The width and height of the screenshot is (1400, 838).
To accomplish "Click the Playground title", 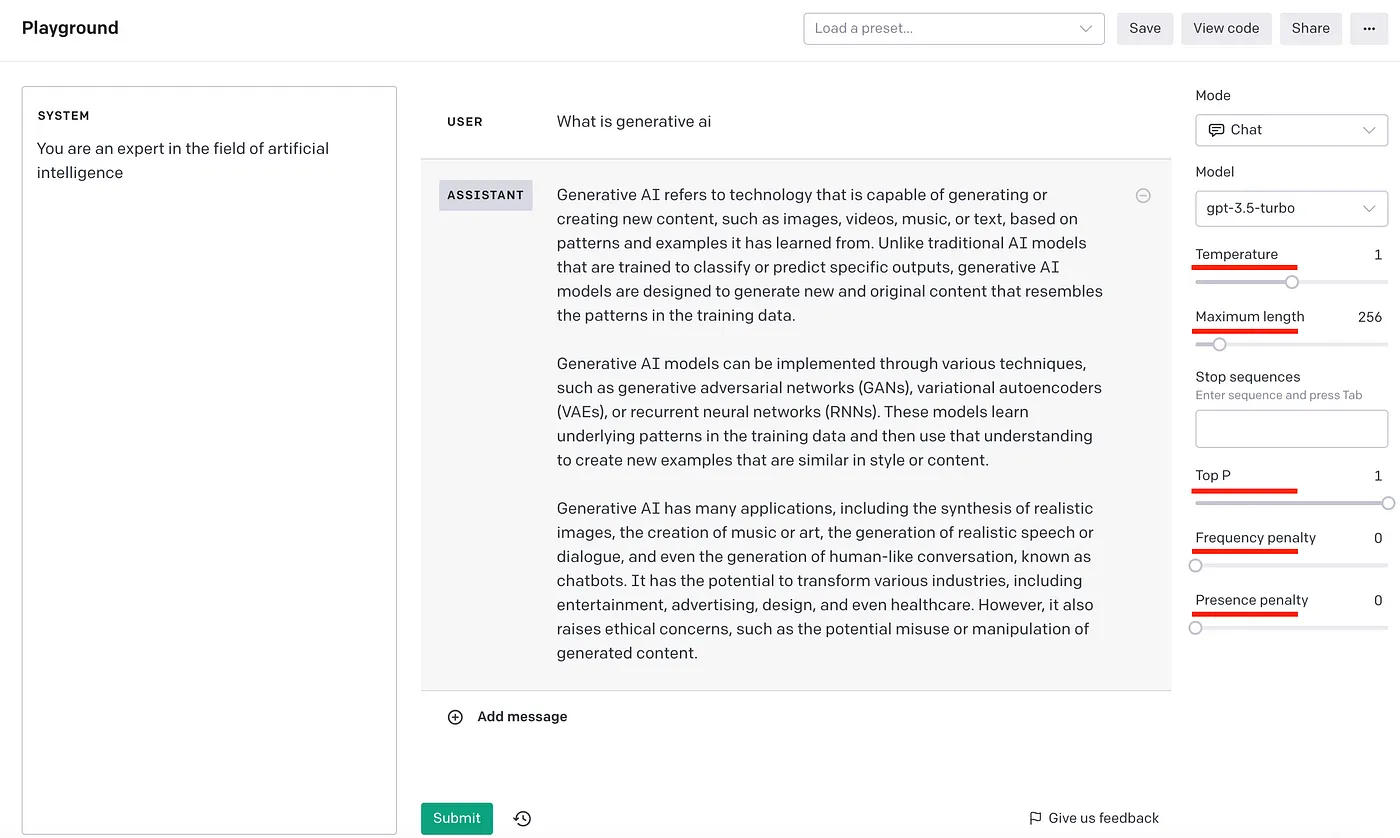I will point(70,28).
